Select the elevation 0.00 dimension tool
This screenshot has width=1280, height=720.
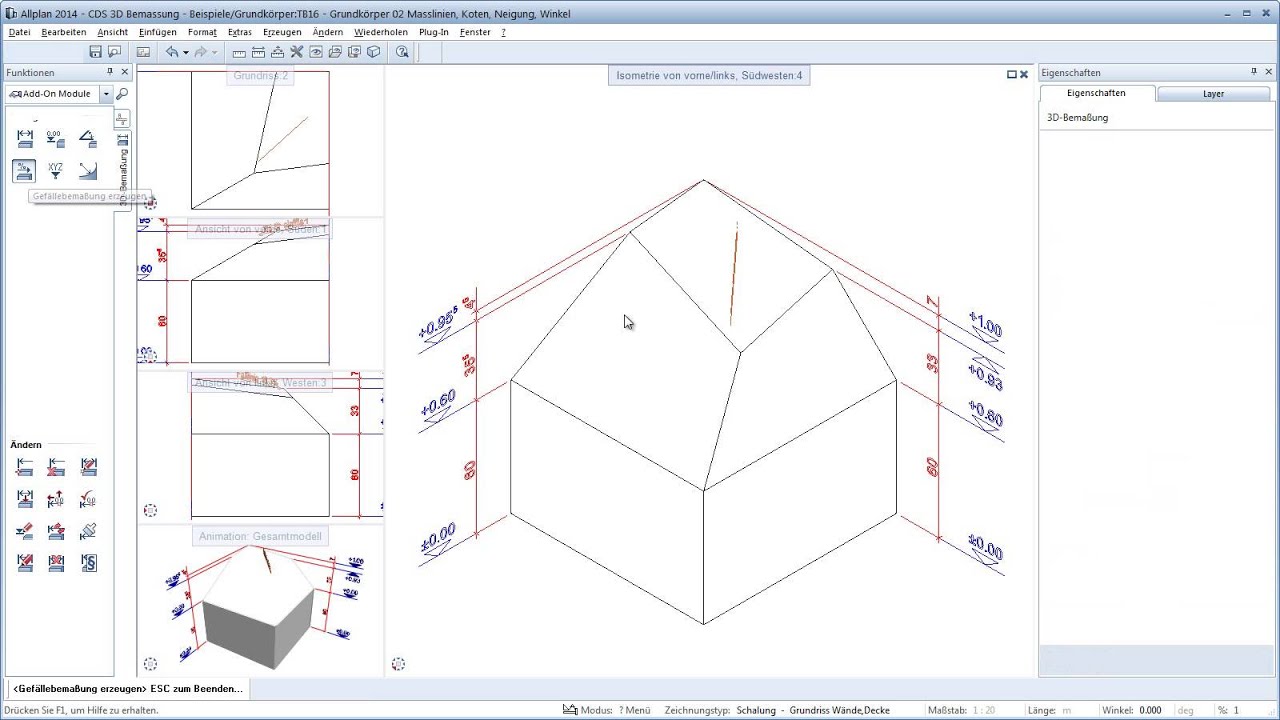point(56,139)
